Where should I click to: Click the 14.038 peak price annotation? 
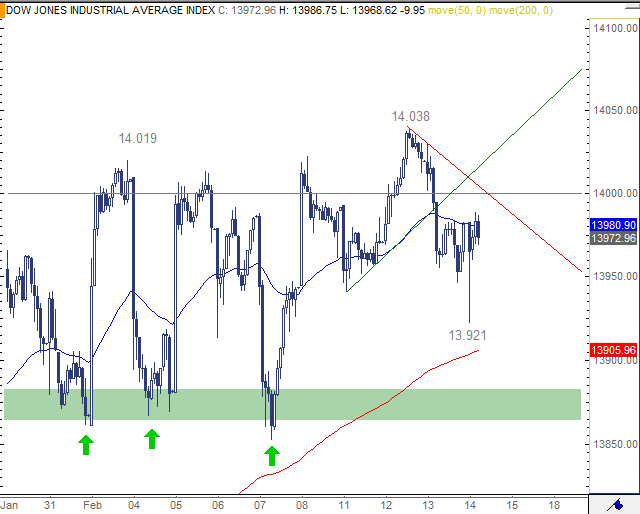point(410,117)
